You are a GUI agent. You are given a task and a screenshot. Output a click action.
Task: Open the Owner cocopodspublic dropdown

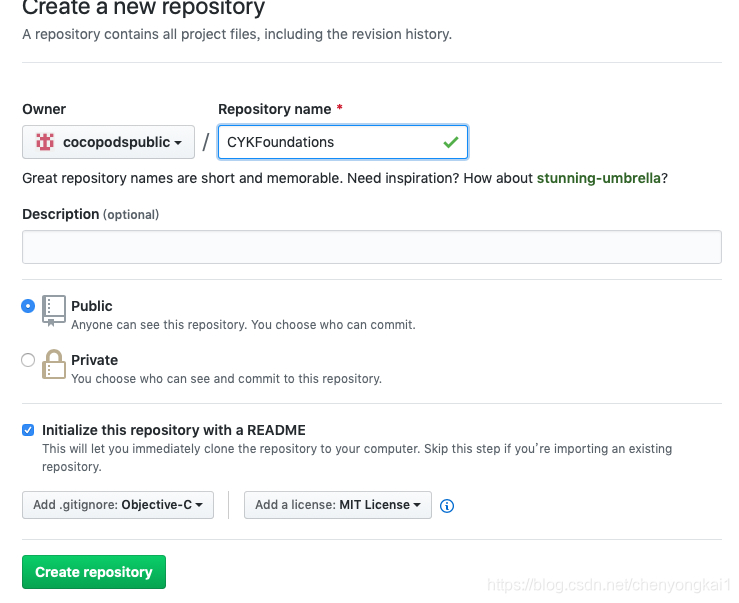click(108, 142)
